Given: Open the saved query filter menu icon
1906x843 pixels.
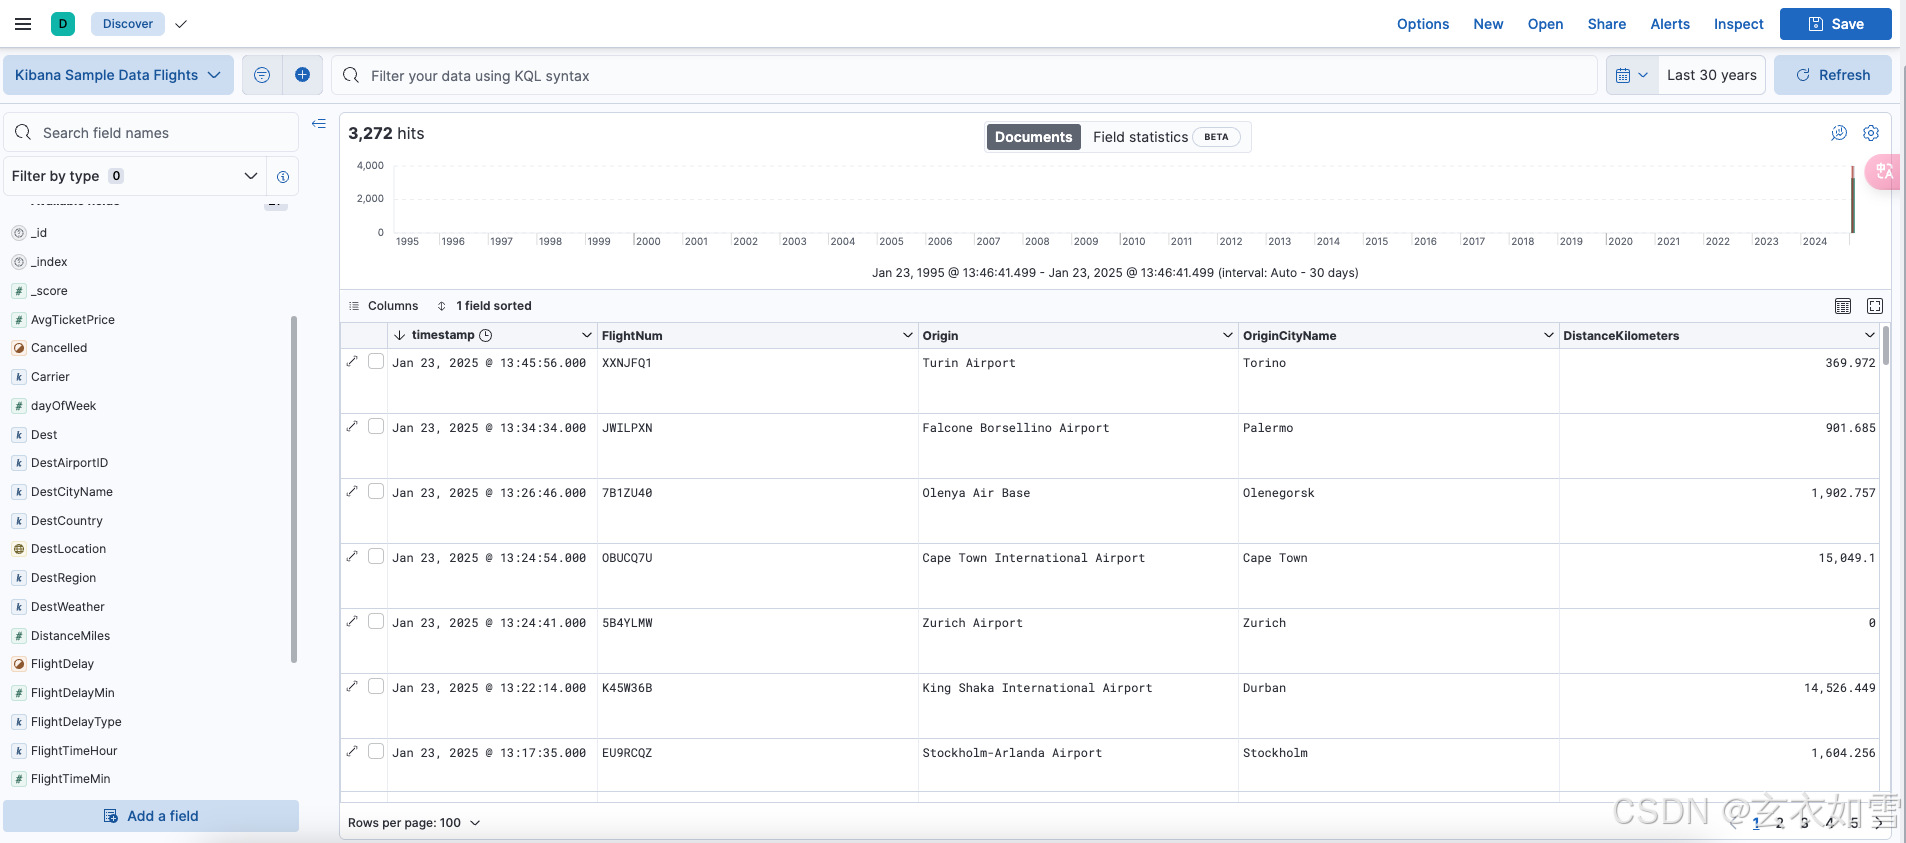Looking at the screenshot, I should 262,75.
